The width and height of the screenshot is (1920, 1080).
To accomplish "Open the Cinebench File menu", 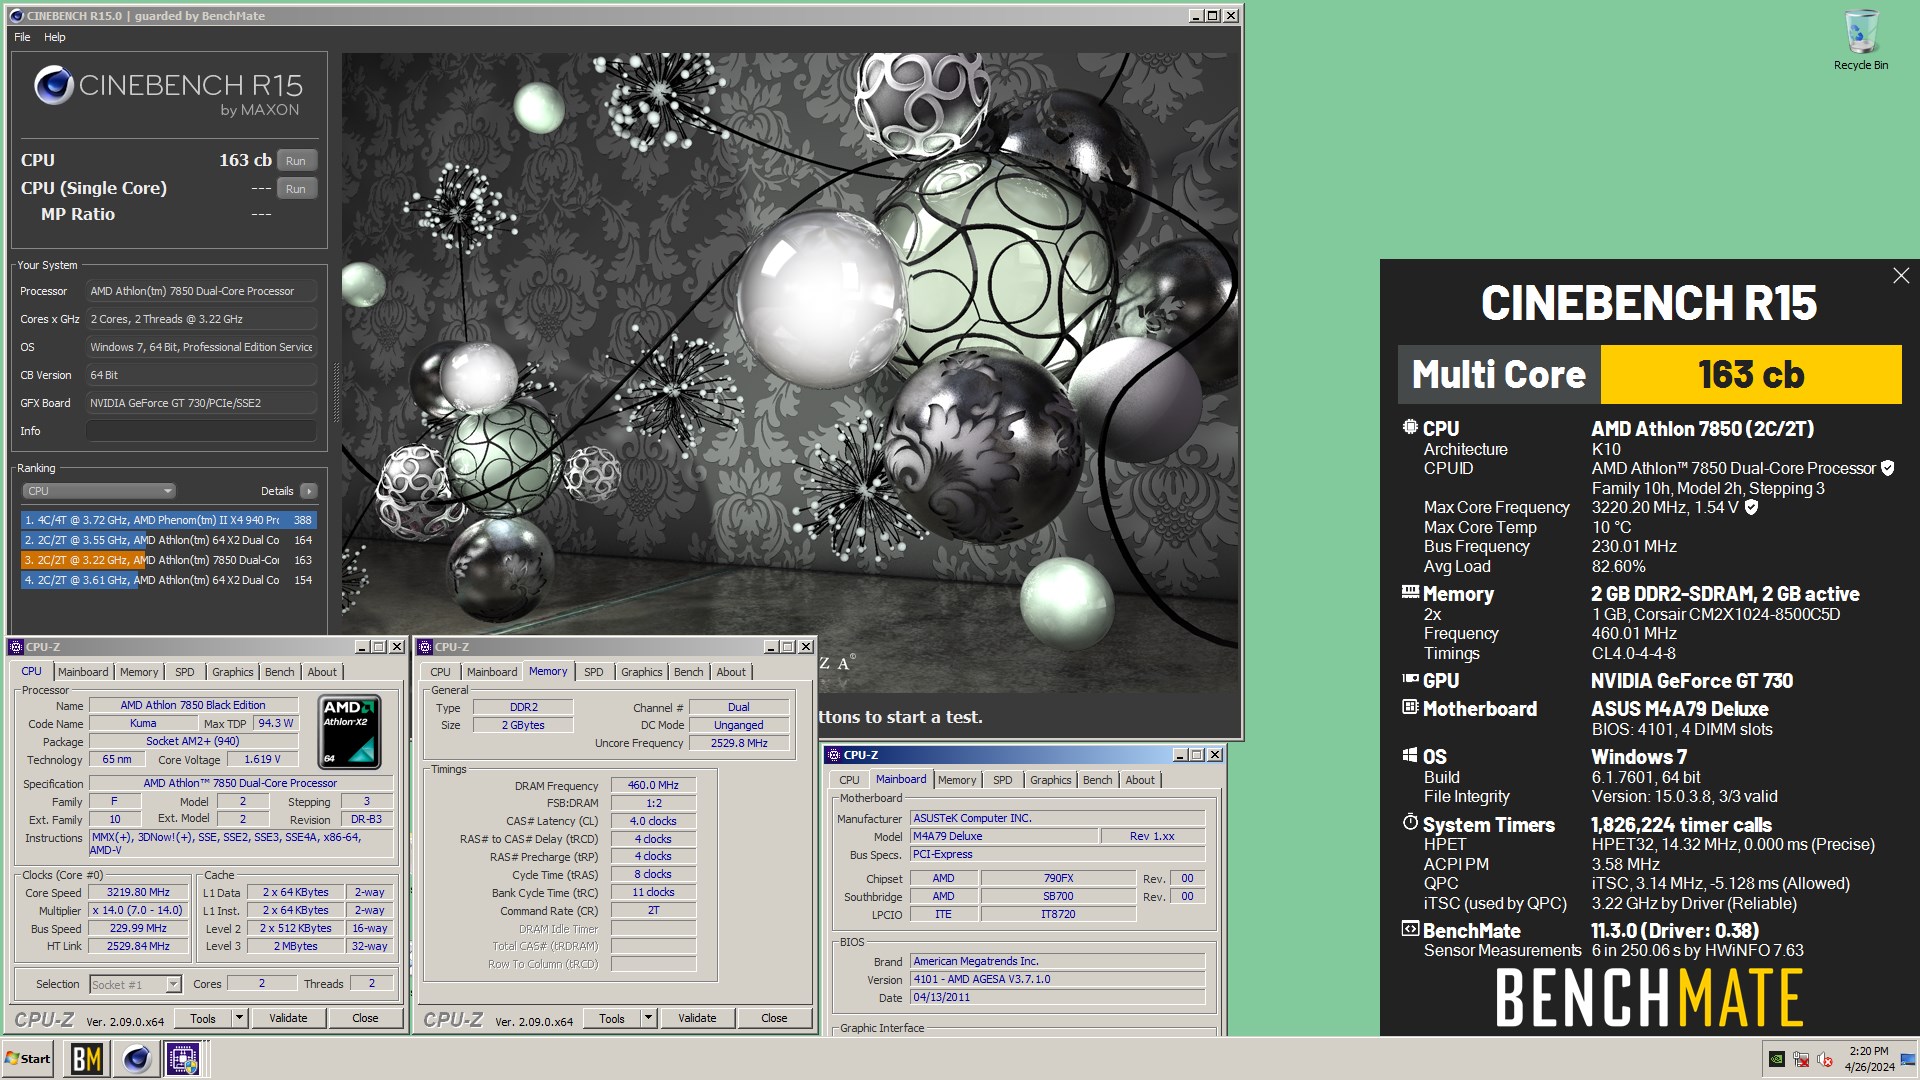I will click(22, 37).
